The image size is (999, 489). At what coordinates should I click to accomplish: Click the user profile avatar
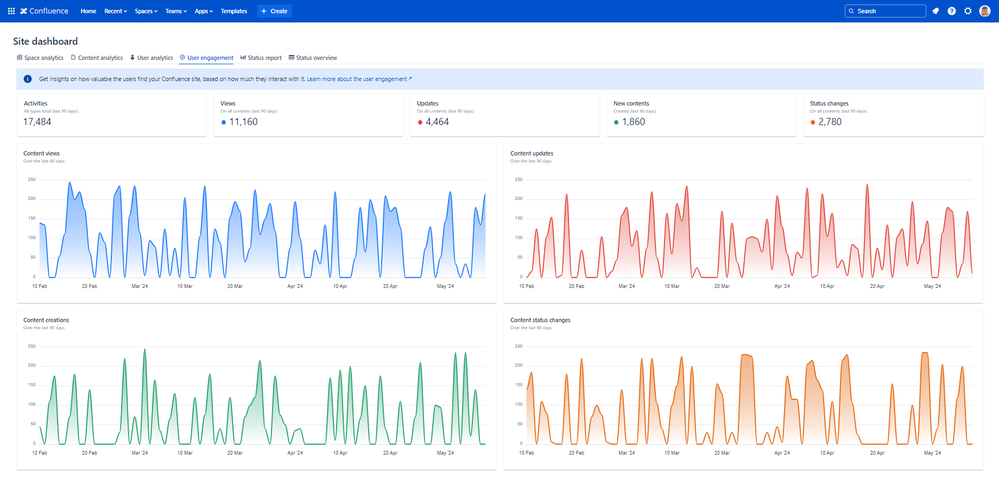coord(985,11)
